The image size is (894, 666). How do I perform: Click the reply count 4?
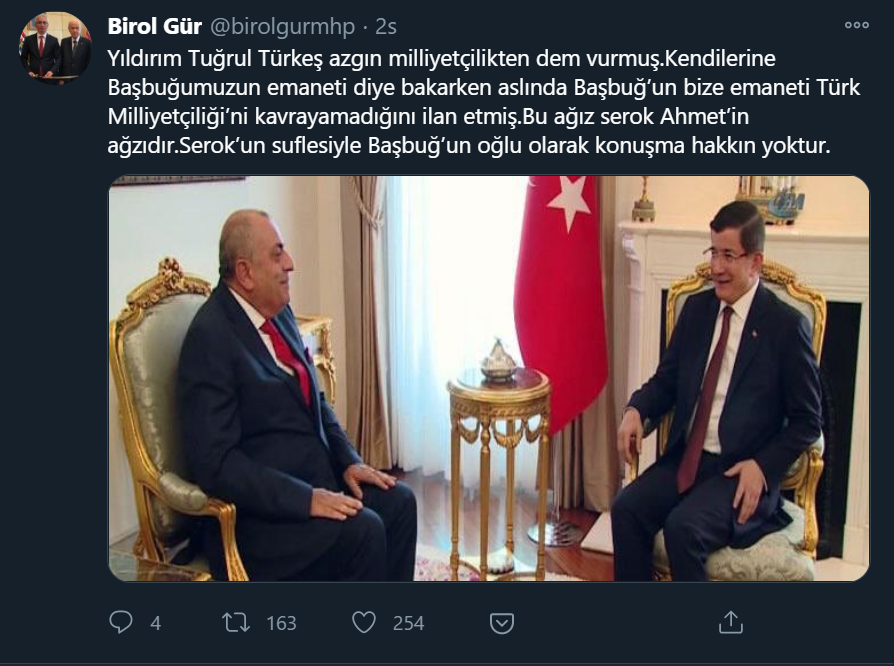[x=156, y=623]
